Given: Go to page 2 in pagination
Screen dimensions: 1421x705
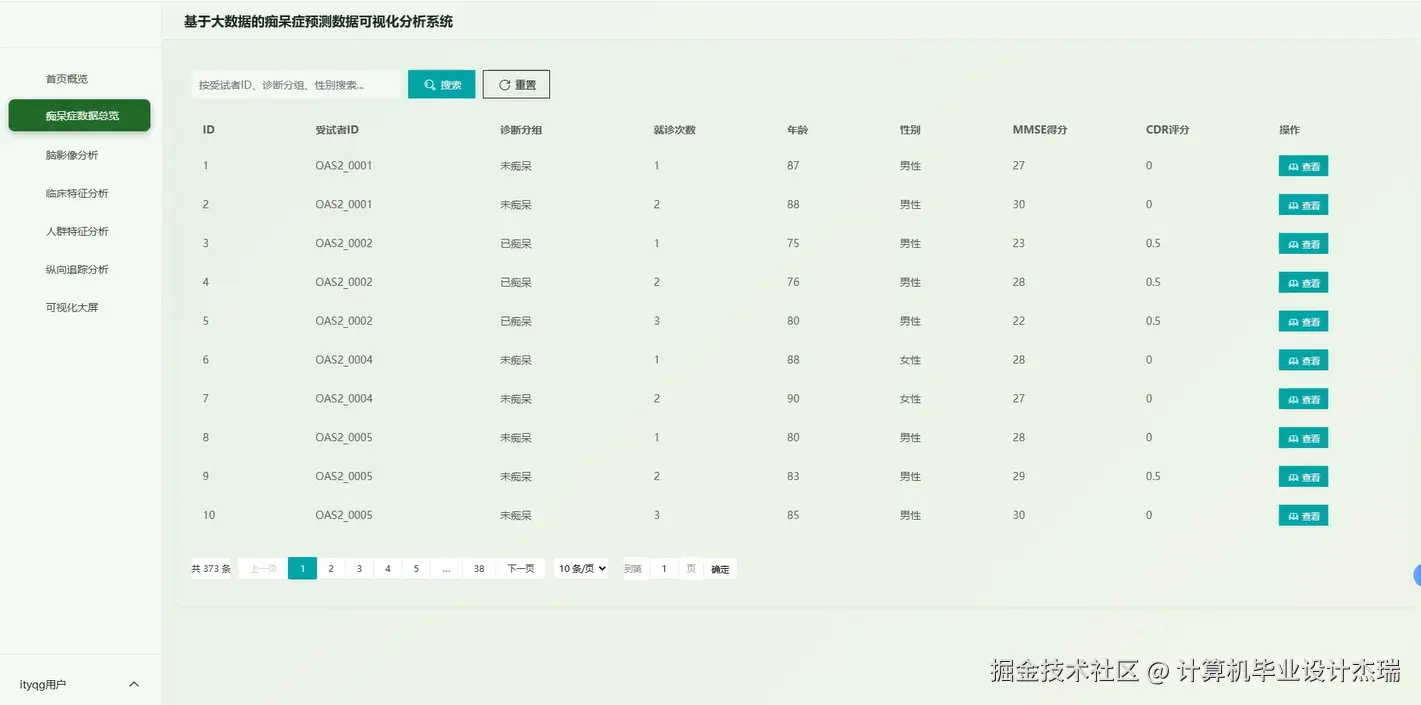Looking at the screenshot, I should click(x=331, y=569).
